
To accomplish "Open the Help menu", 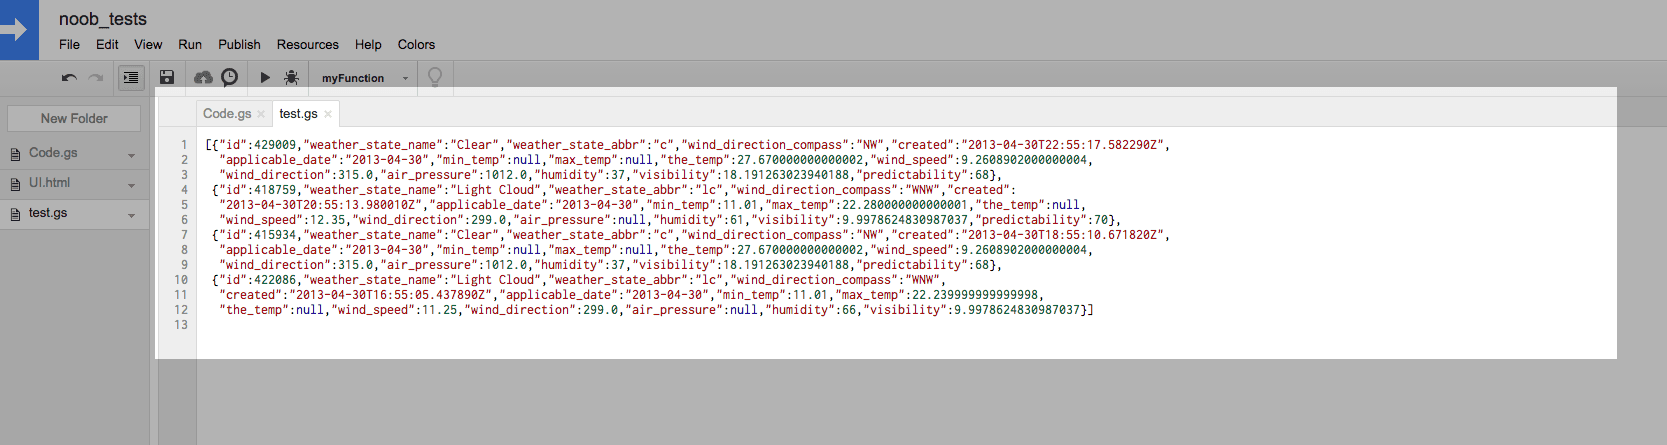I will 368,44.
